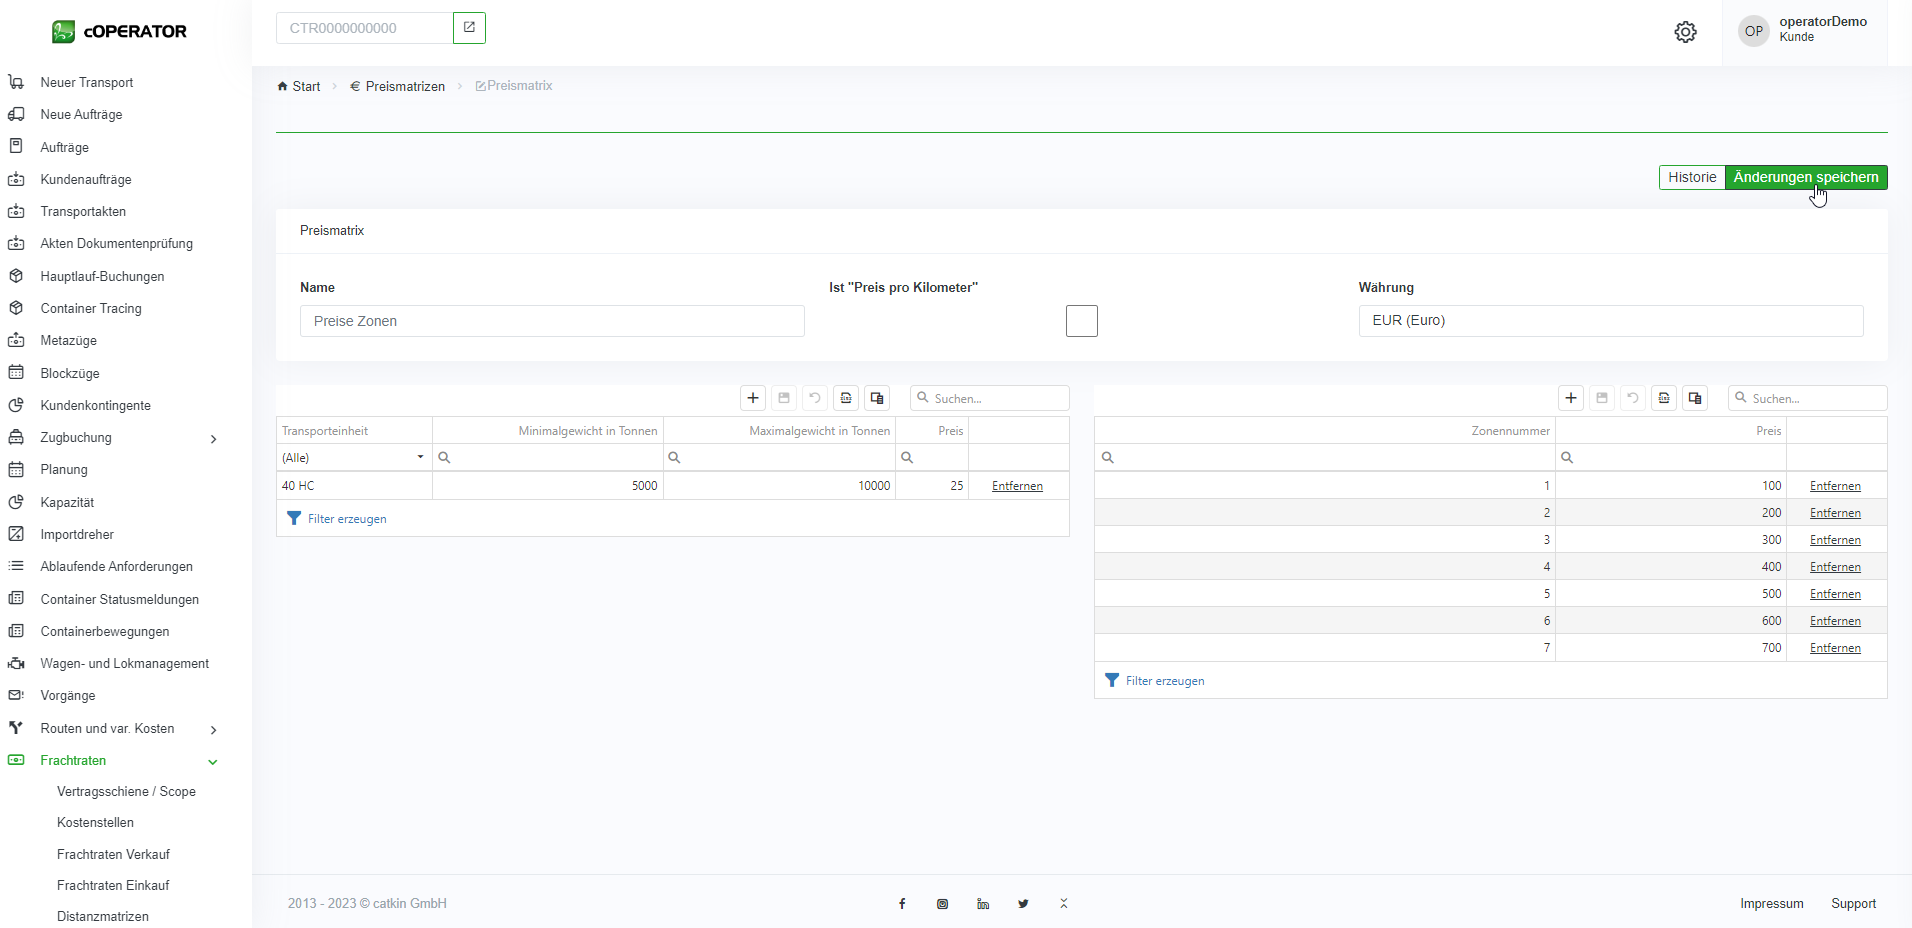1912x928 pixels.
Task: Collapse the Frachtraten menu section
Action: tap(213, 762)
